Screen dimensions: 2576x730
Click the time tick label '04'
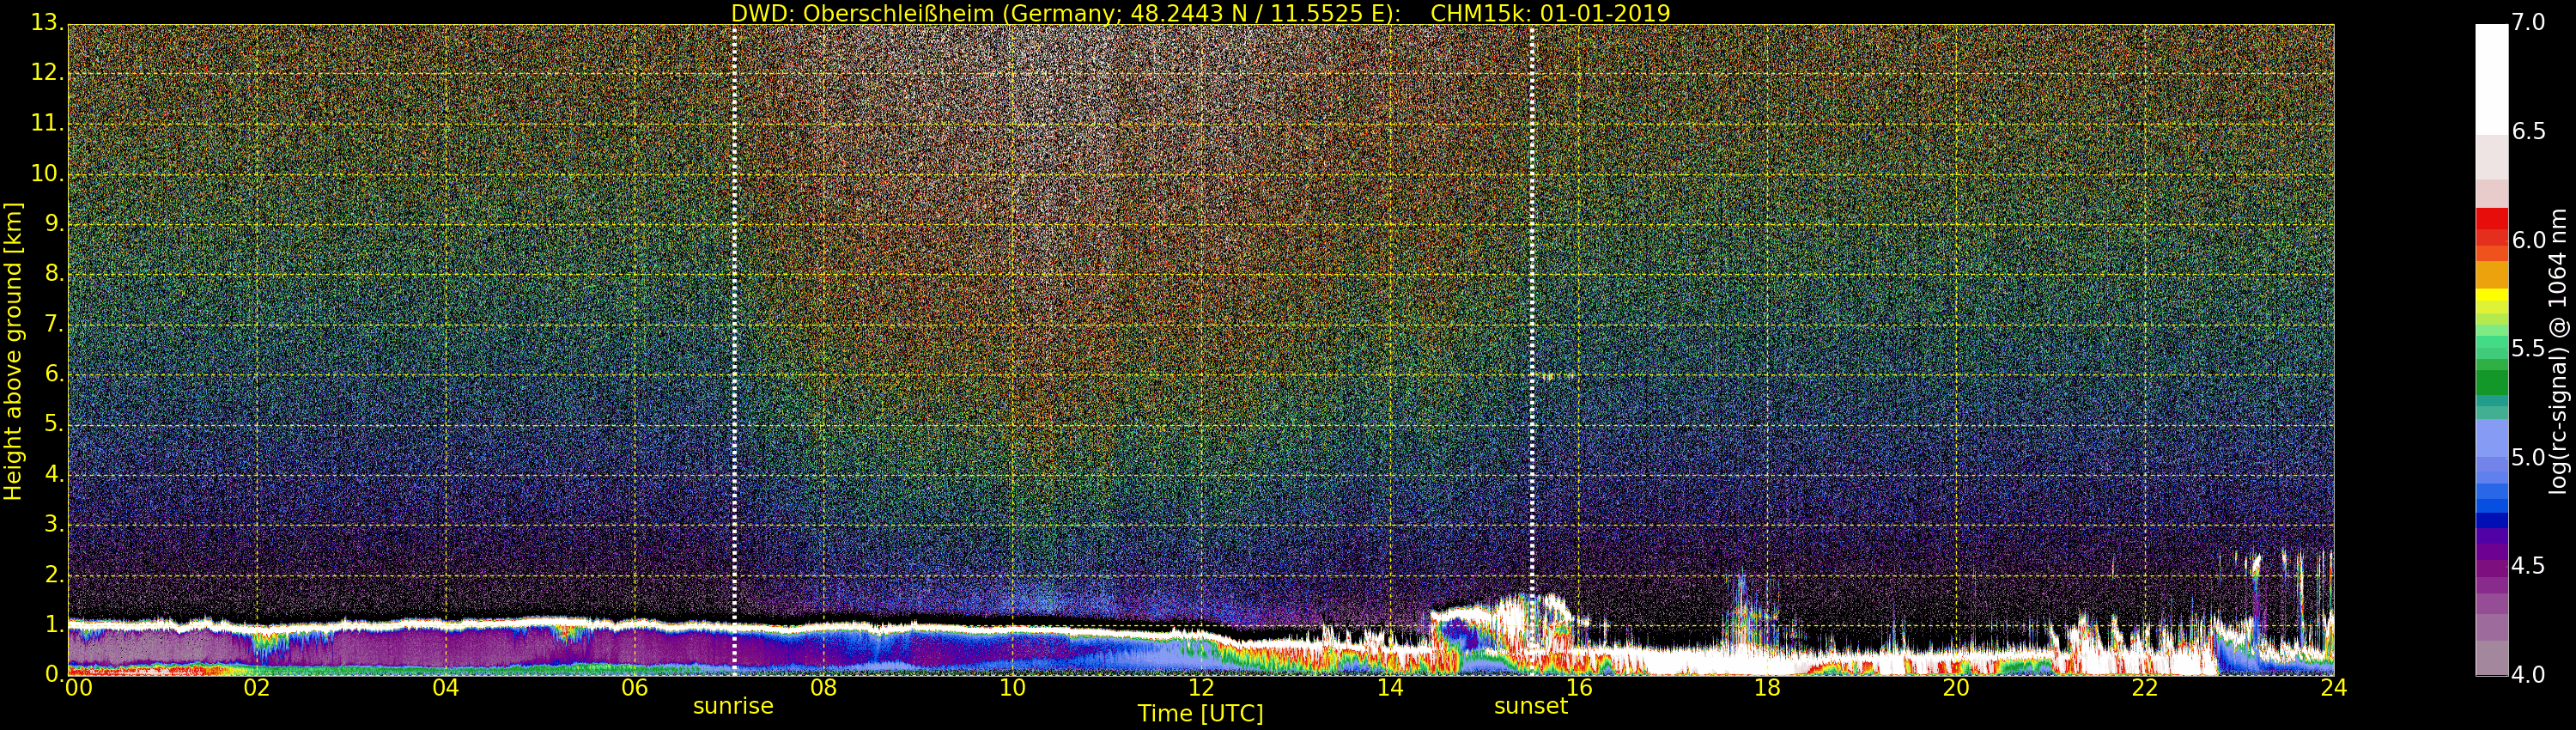click(x=445, y=688)
